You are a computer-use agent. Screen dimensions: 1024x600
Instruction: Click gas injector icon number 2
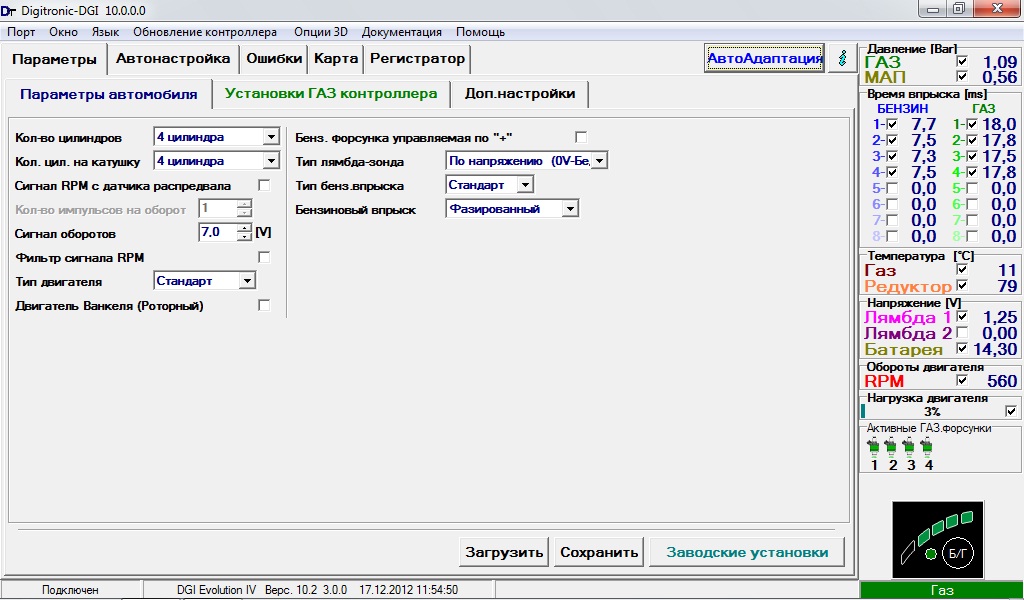pyautogui.click(x=891, y=447)
